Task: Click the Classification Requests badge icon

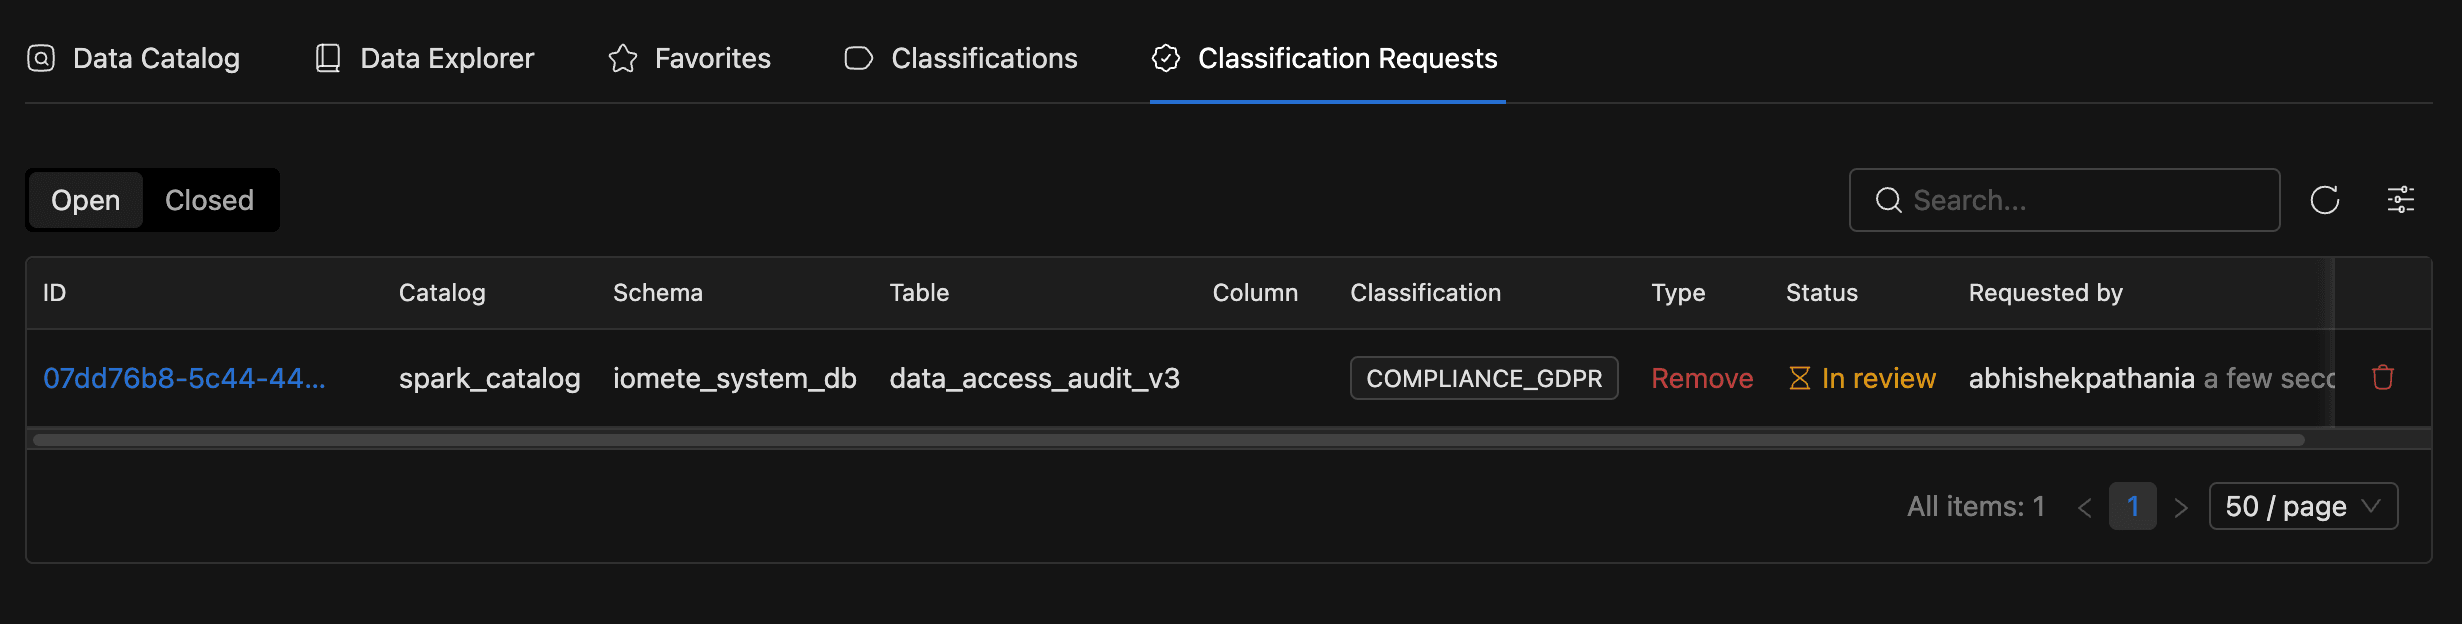Action: click(x=1165, y=59)
